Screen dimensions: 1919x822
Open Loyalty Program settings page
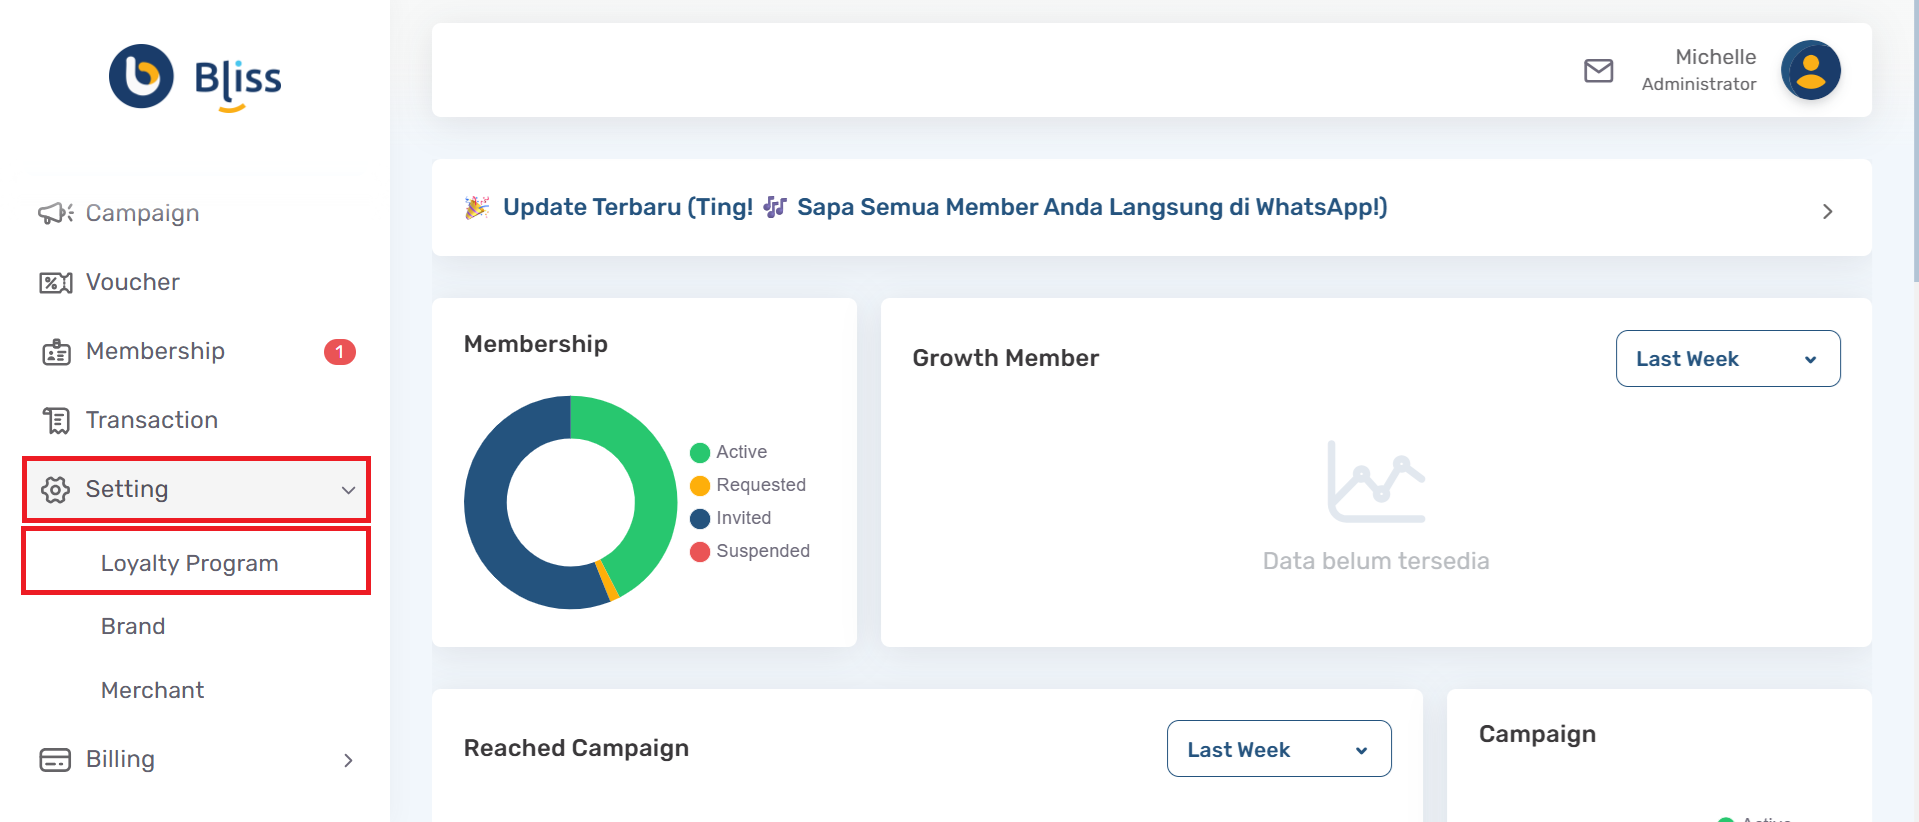click(189, 563)
